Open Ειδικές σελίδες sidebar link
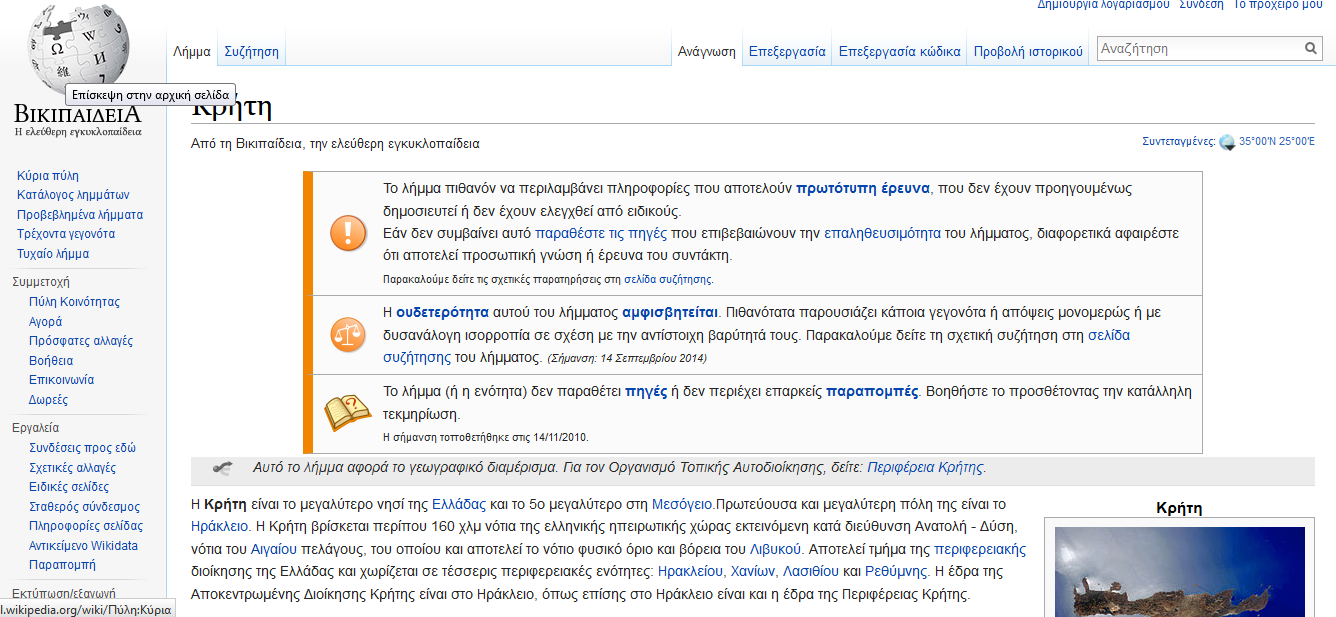 [69, 487]
